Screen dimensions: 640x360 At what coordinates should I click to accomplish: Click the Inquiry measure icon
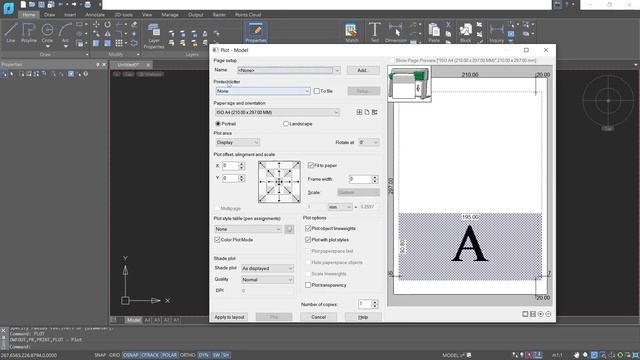tap(496, 33)
